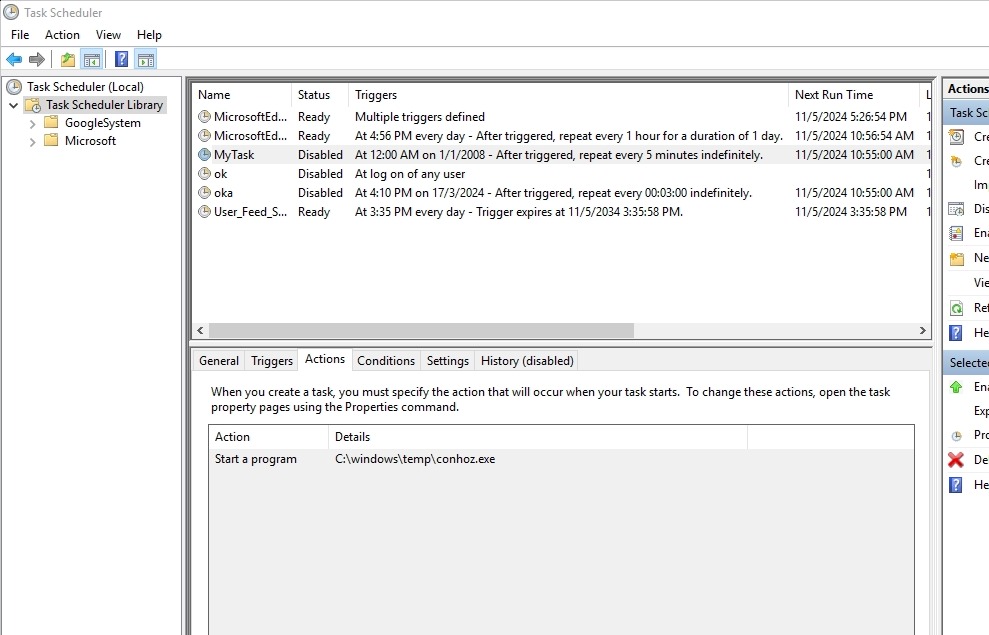Switch to the History (disabled) tab
The image size is (989, 635).
coord(527,361)
